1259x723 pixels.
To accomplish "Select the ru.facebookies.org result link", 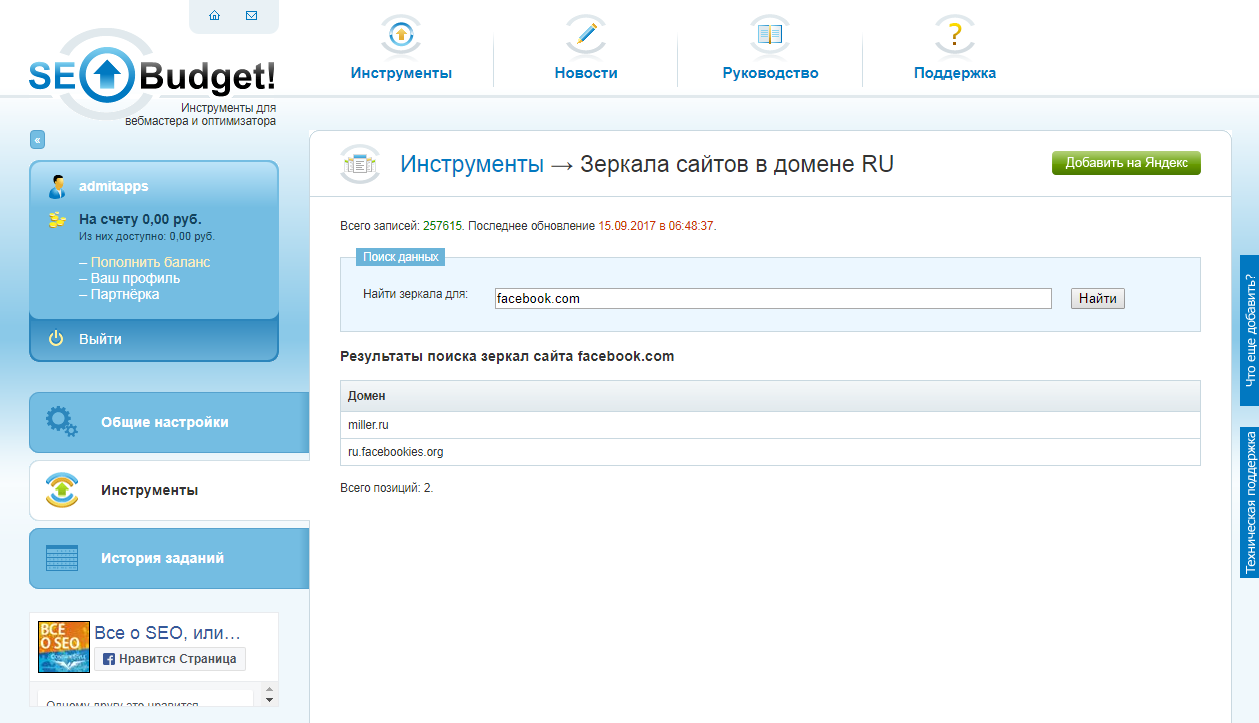I will [x=395, y=452].
